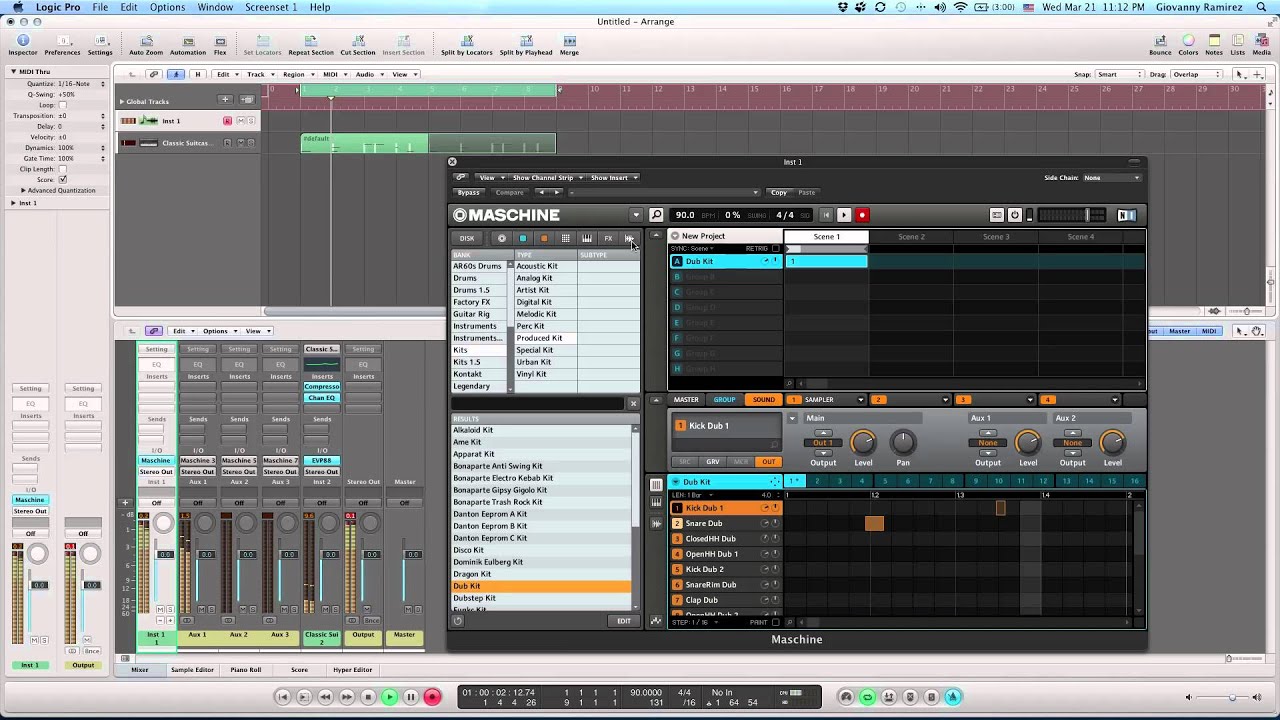Start playback with Maschine's play button
Screen dimensions: 1280x720
coord(844,215)
